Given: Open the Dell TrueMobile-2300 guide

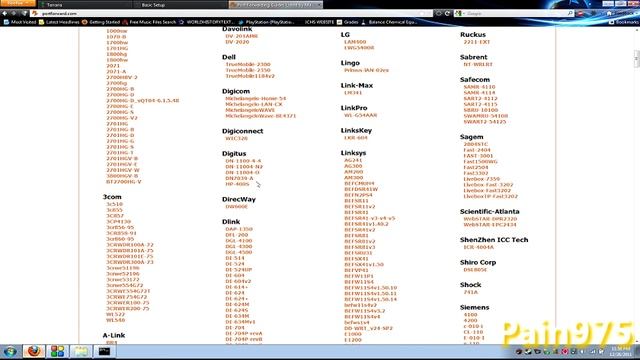Looking at the screenshot, I should pos(248,64).
